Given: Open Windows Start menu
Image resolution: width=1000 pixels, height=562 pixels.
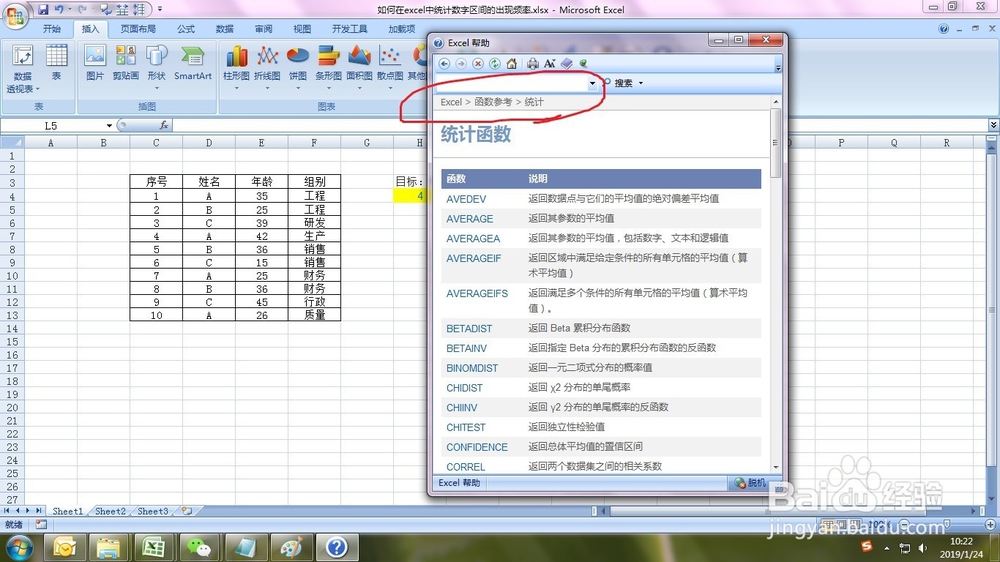Looking at the screenshot, I should coord(18,547).
